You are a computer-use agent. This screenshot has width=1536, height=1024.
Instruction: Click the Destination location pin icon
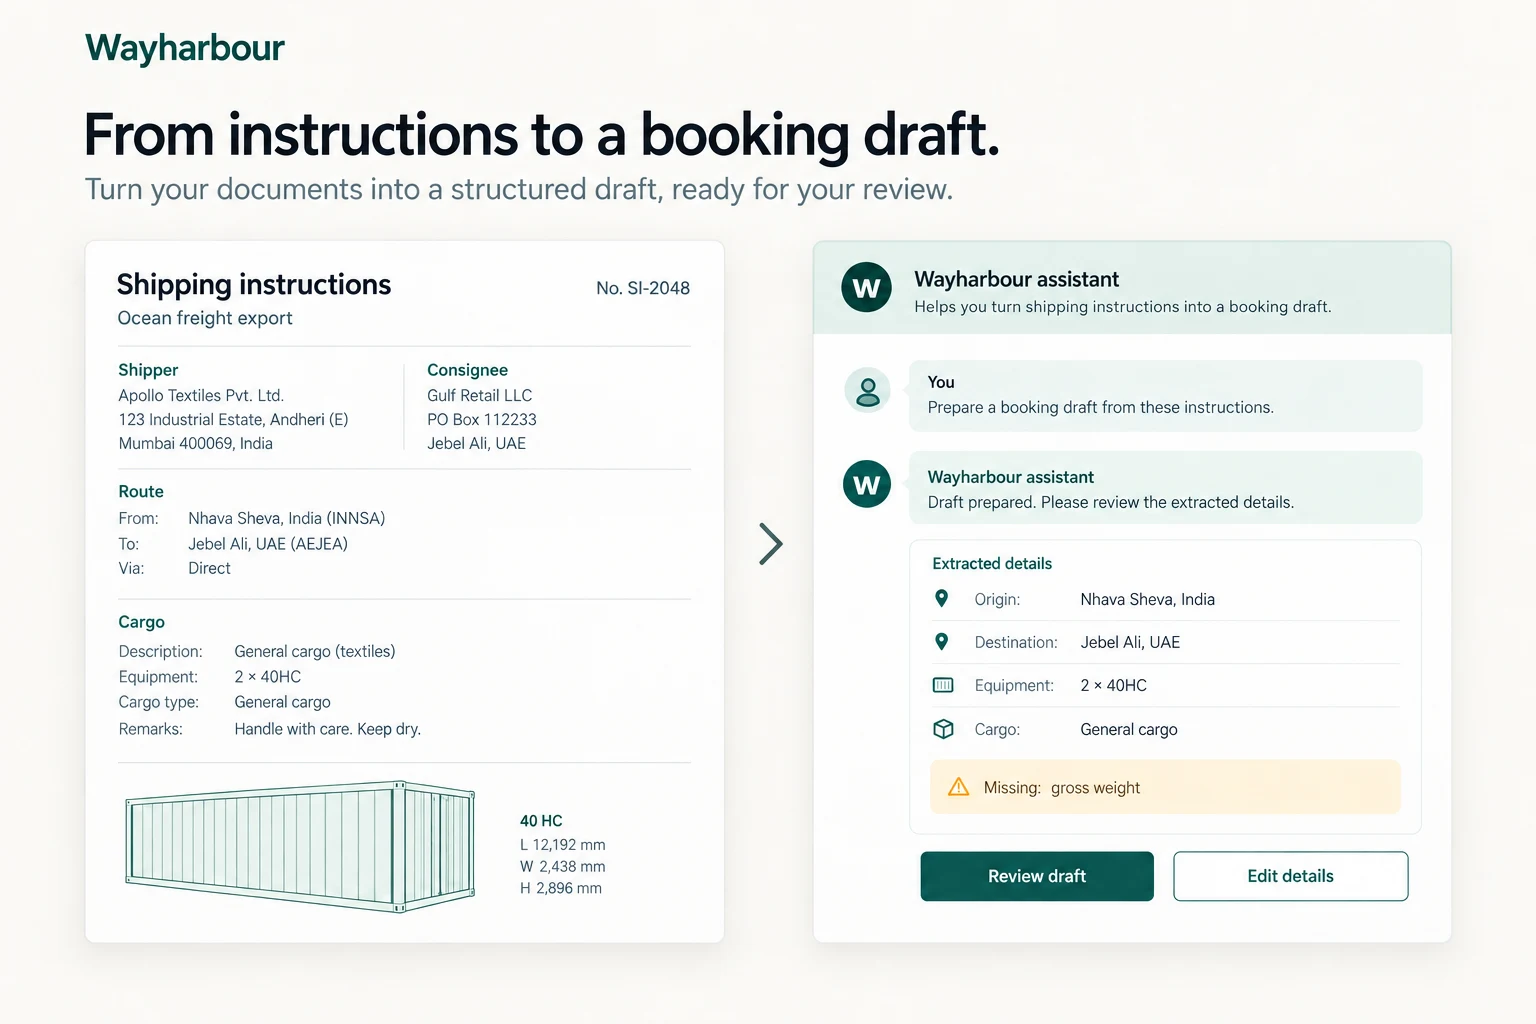pyautogui.click(x=941, y=641)
